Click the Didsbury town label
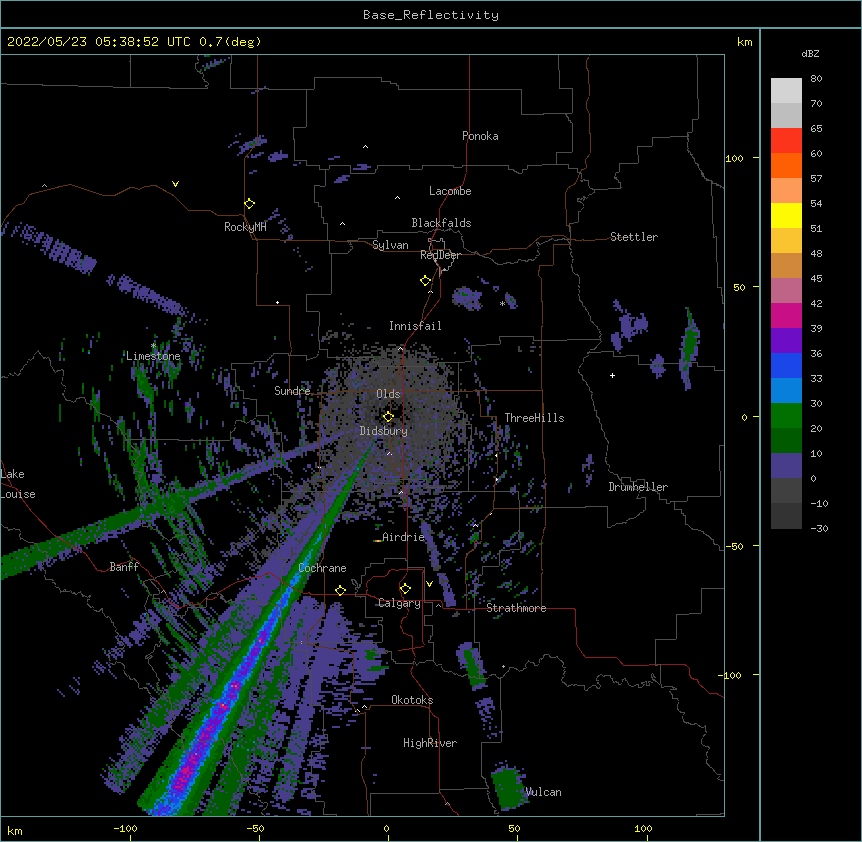862x842 pixels. [383, 431]
